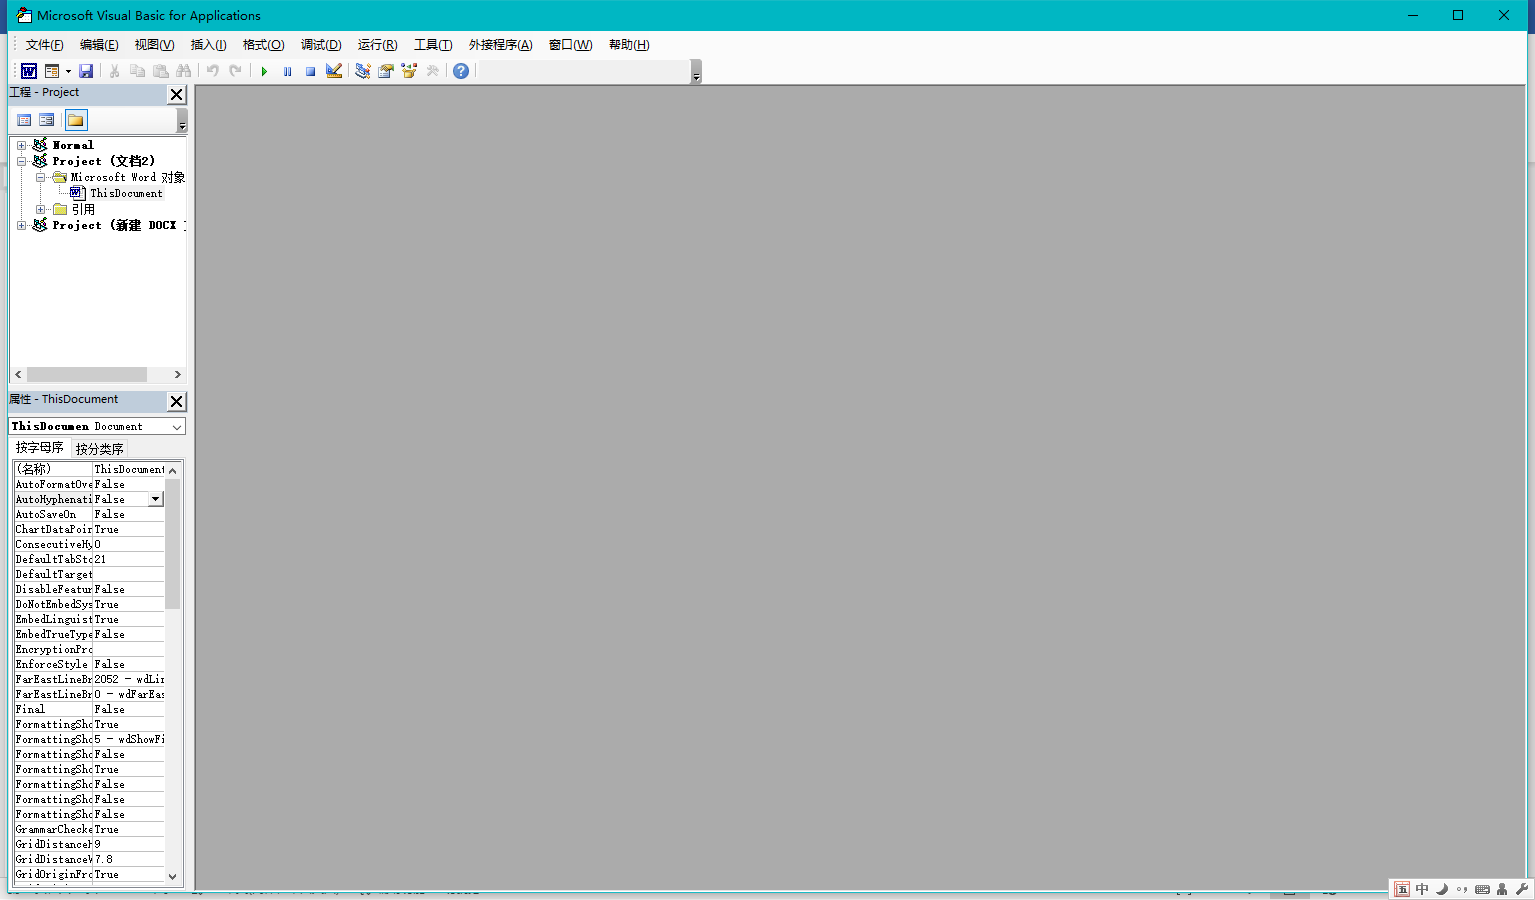Image resolution: width=1535 pixels, height=900 pixels.
Task: Insert UserForm toolbar button
Action: pyautogui.click(x=52, y=71)
